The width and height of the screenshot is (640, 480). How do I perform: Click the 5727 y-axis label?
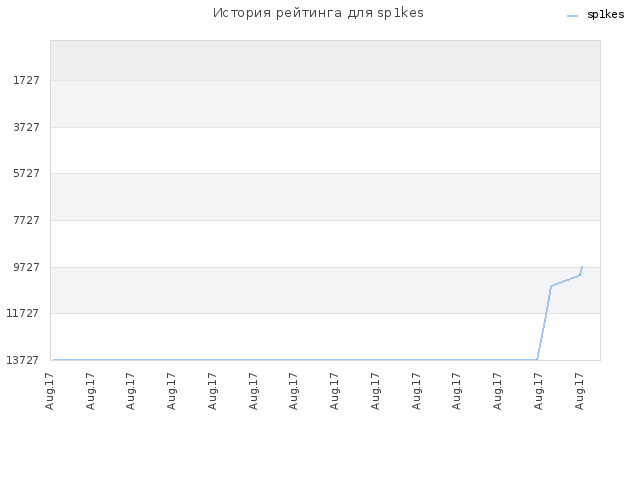click(x=27, y=173)
